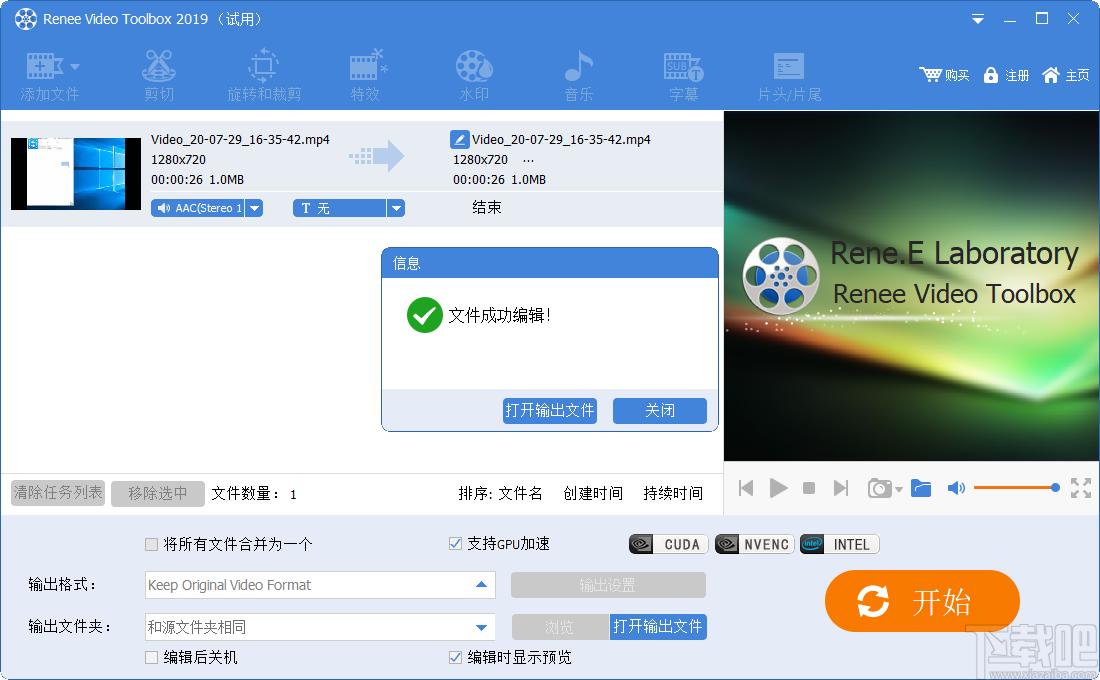Sort by file name (文件名)
1100x680 pixels.
pyautogui.click(x=520, y=493)
